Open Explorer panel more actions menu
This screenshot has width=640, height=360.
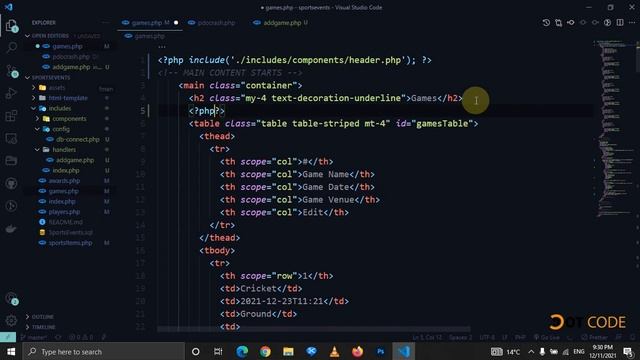tap(106, 23)
